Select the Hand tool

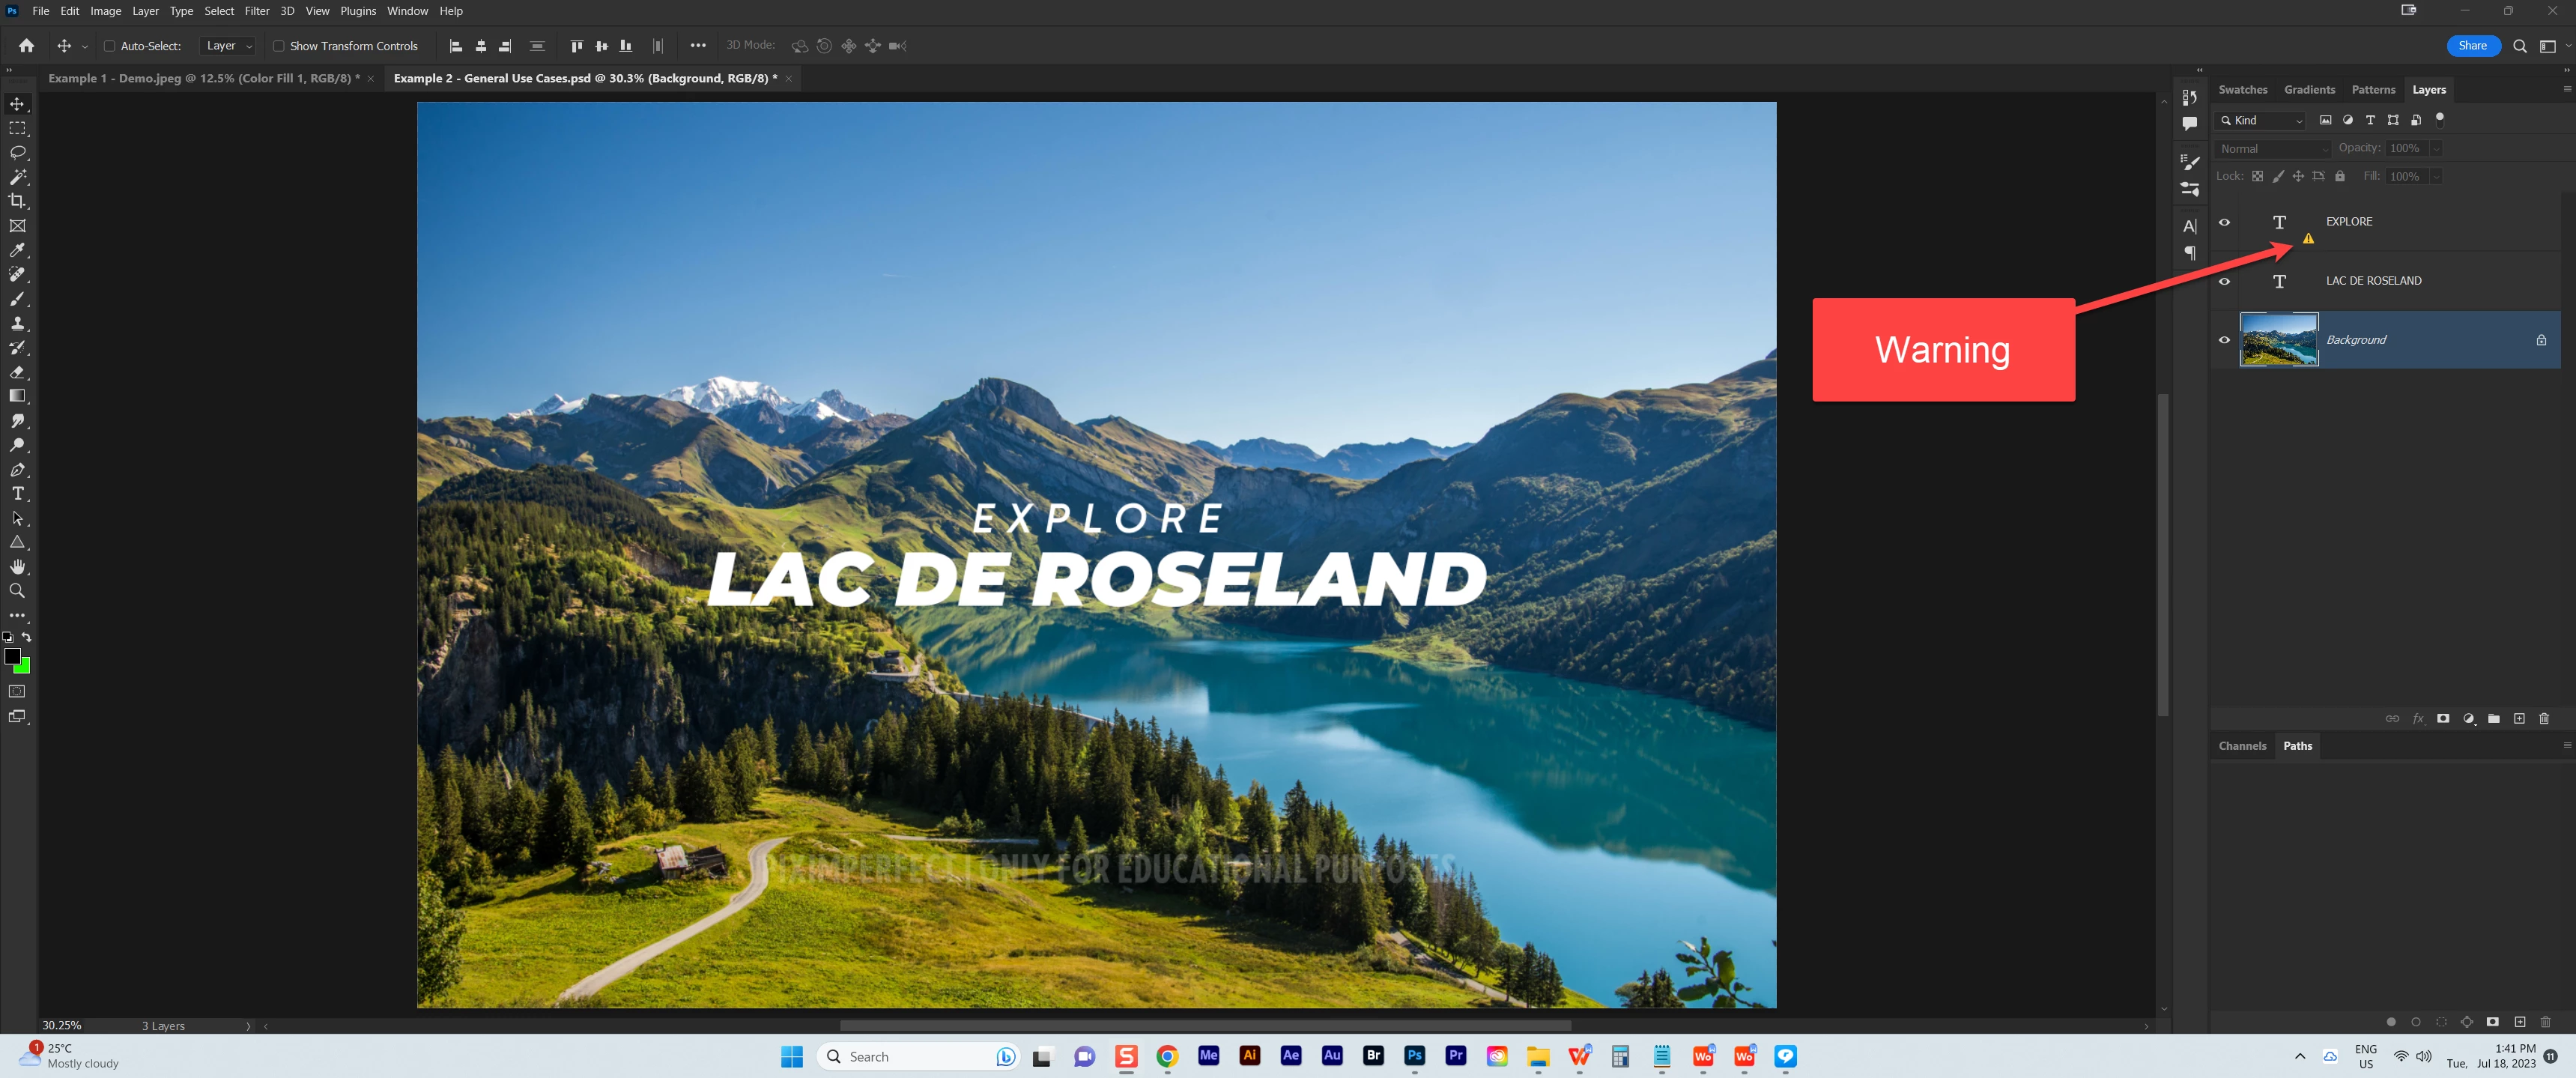click(x=17, y=567)
